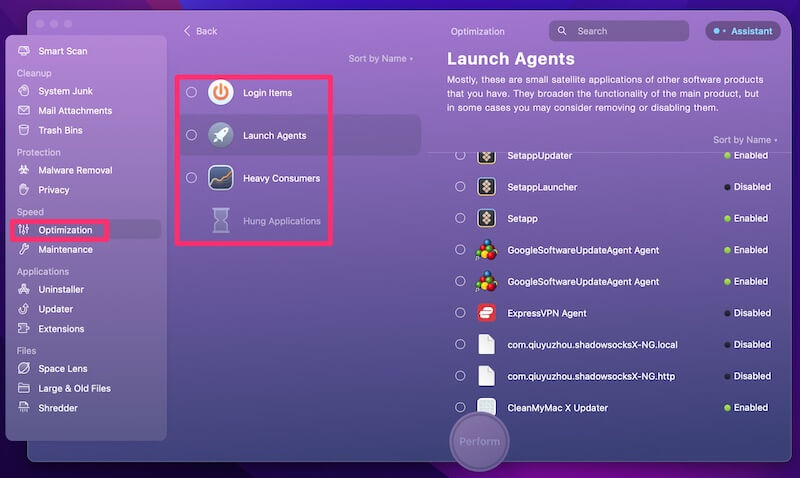Image resolution: width=800 pixels, height=478 pixels.
Task: Click the Malware Removal biohazard icon
Action: pyautogui.click(x=23, y=170)
